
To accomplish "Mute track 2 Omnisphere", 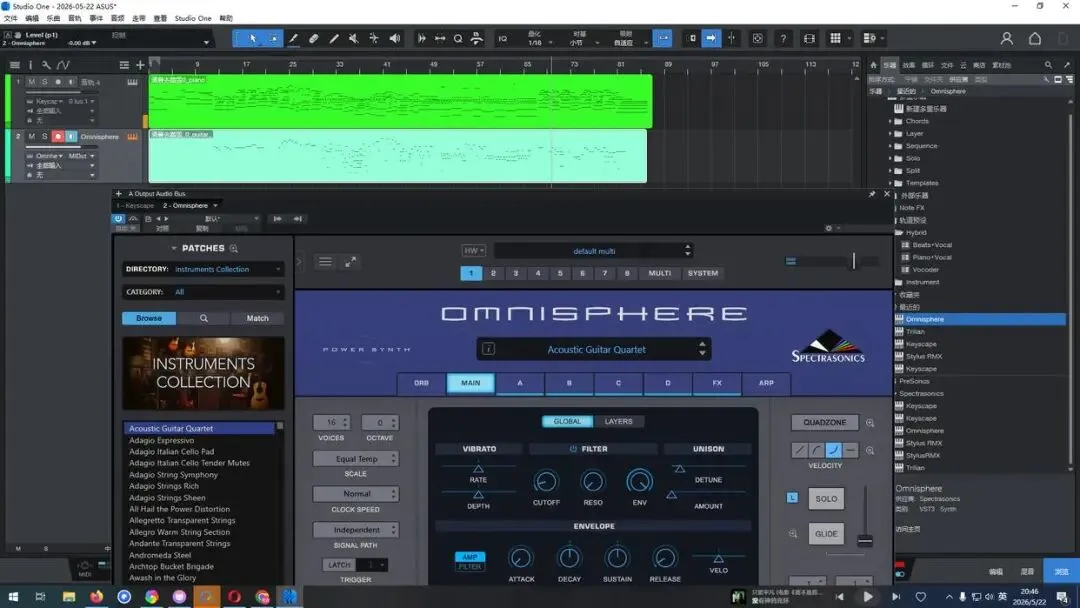I will pos(32,136).
